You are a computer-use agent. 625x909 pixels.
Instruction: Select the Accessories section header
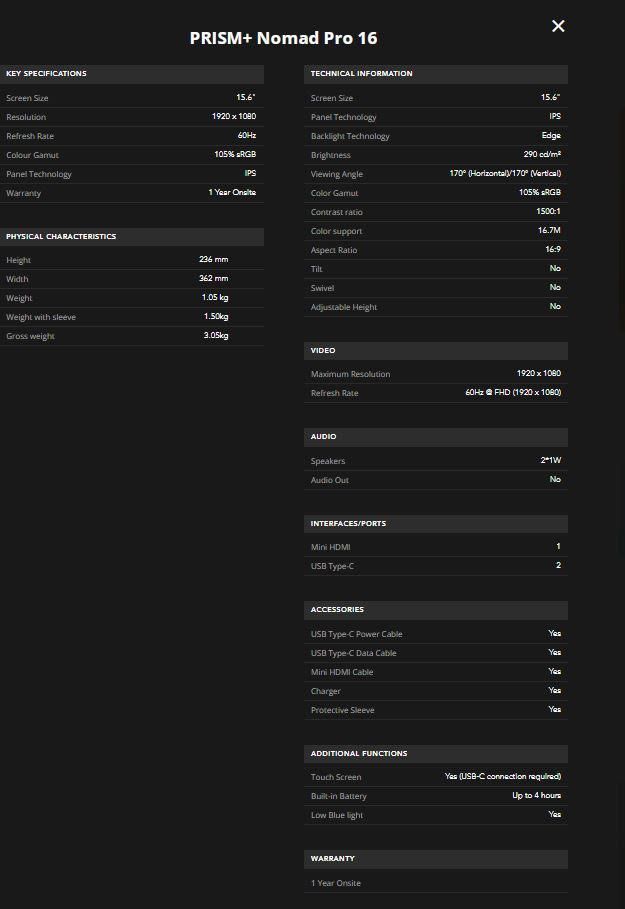[x=337, y=610]
